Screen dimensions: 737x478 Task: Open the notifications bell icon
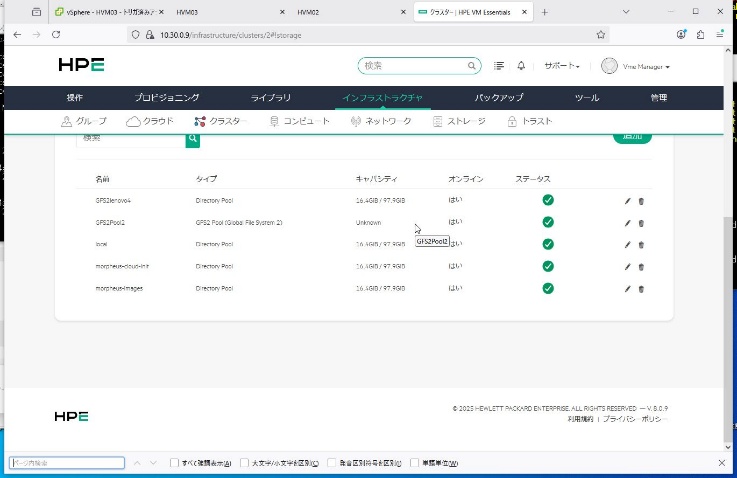(x=521, y=66)
